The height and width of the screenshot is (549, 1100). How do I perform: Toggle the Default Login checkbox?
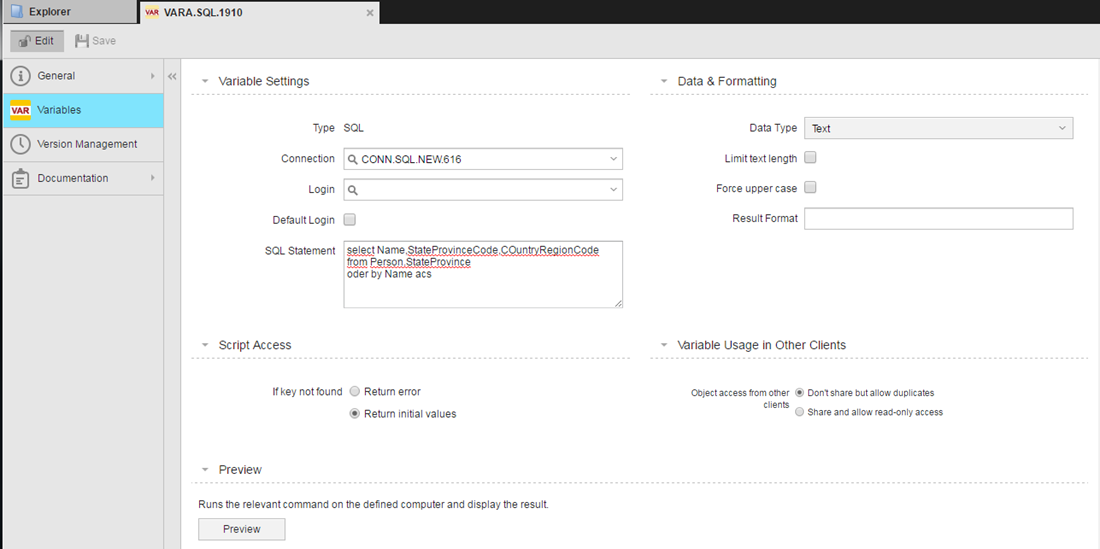coord(349,219)
